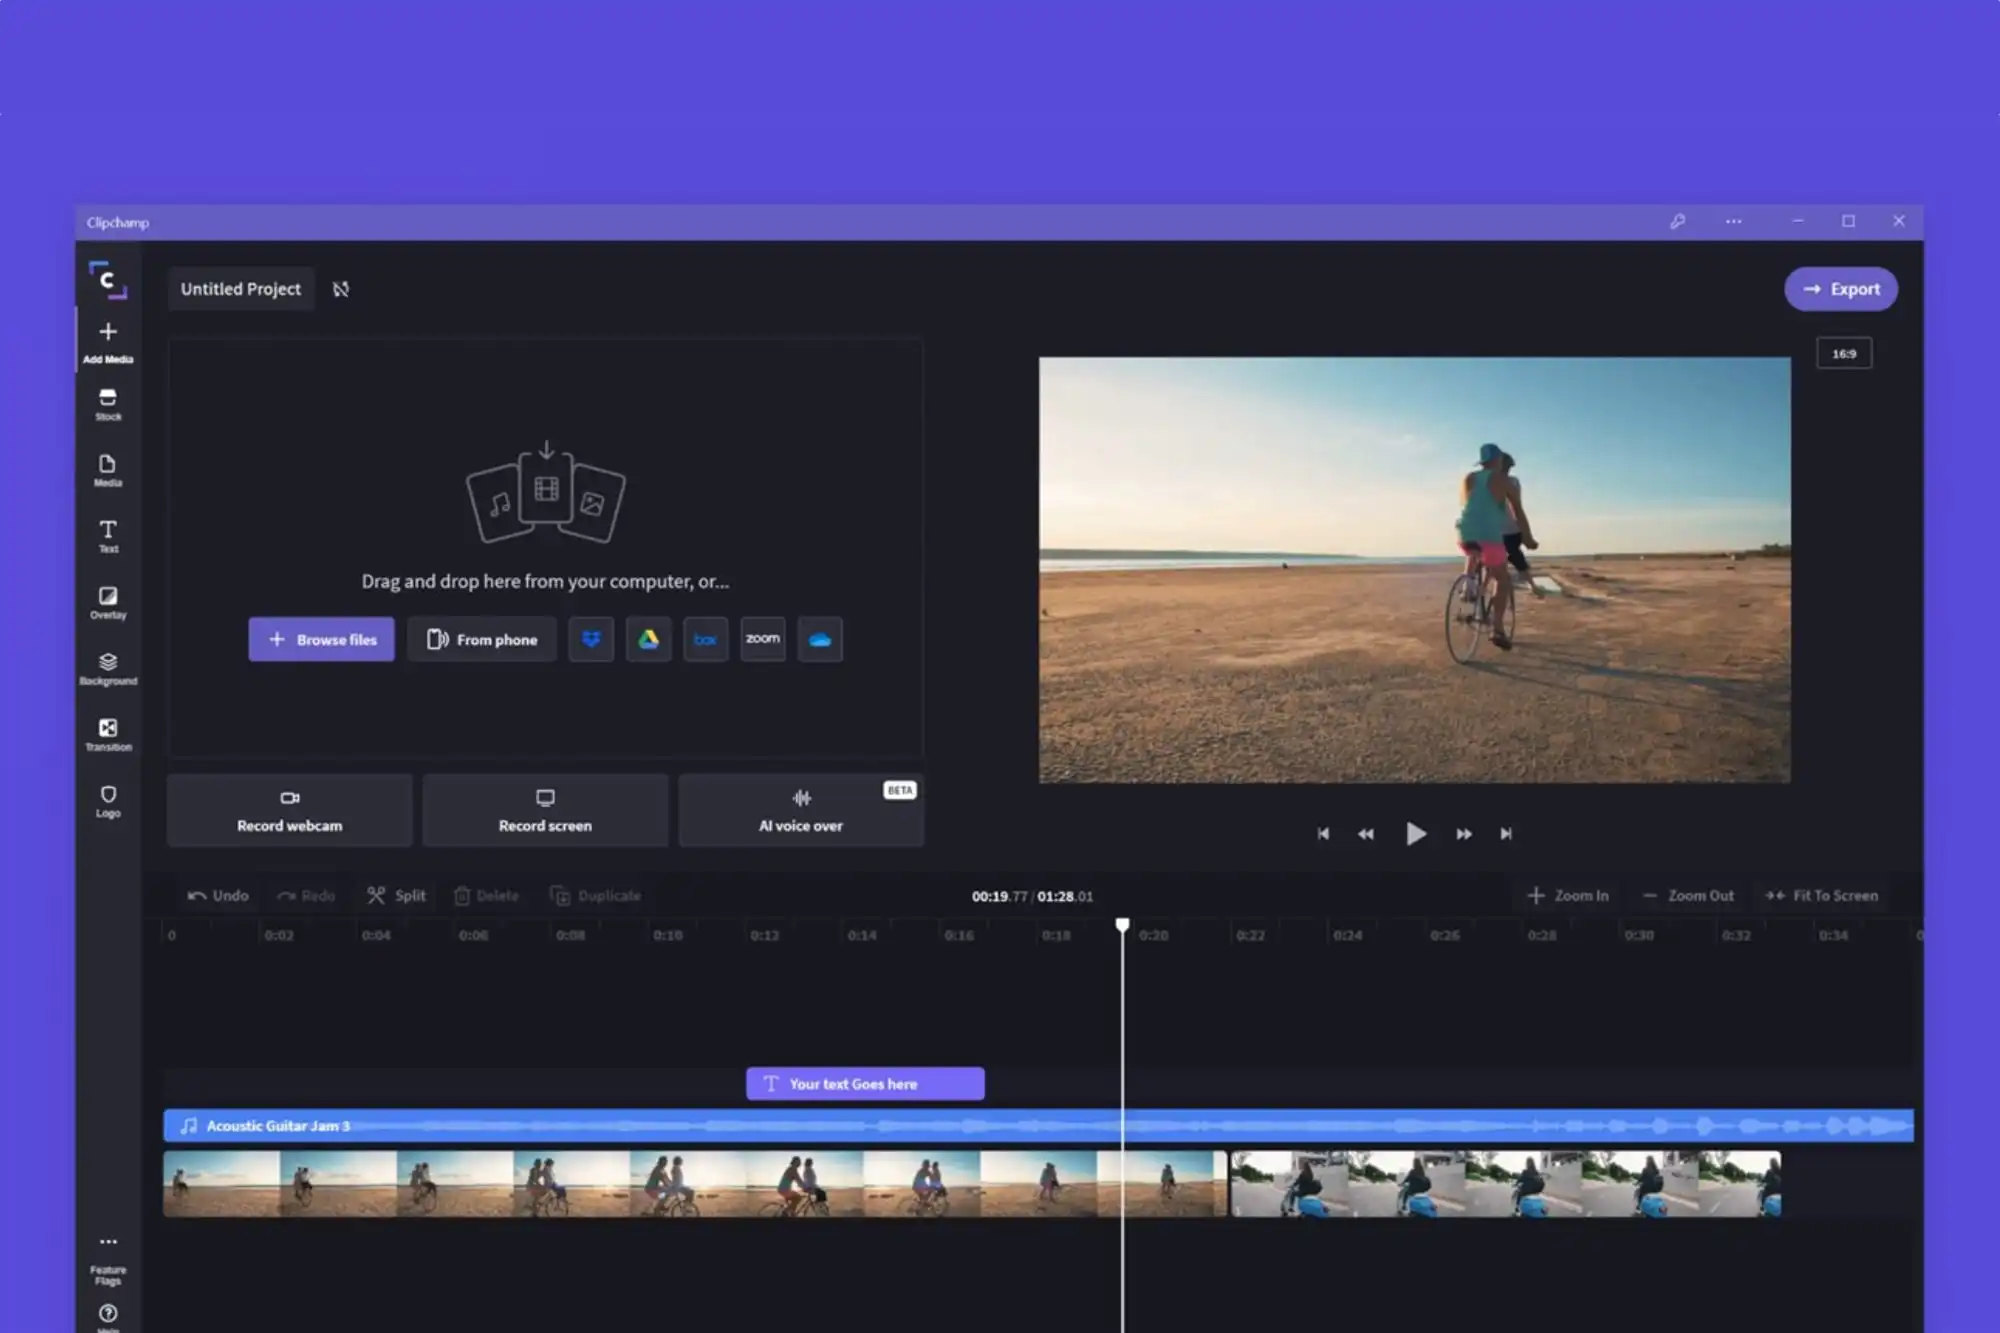
Task: Click the Browse files button
Action: (321, 639)
